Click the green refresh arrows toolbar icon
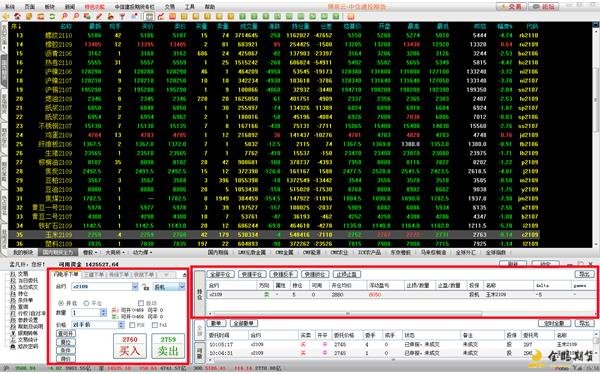 coord(52,16)
